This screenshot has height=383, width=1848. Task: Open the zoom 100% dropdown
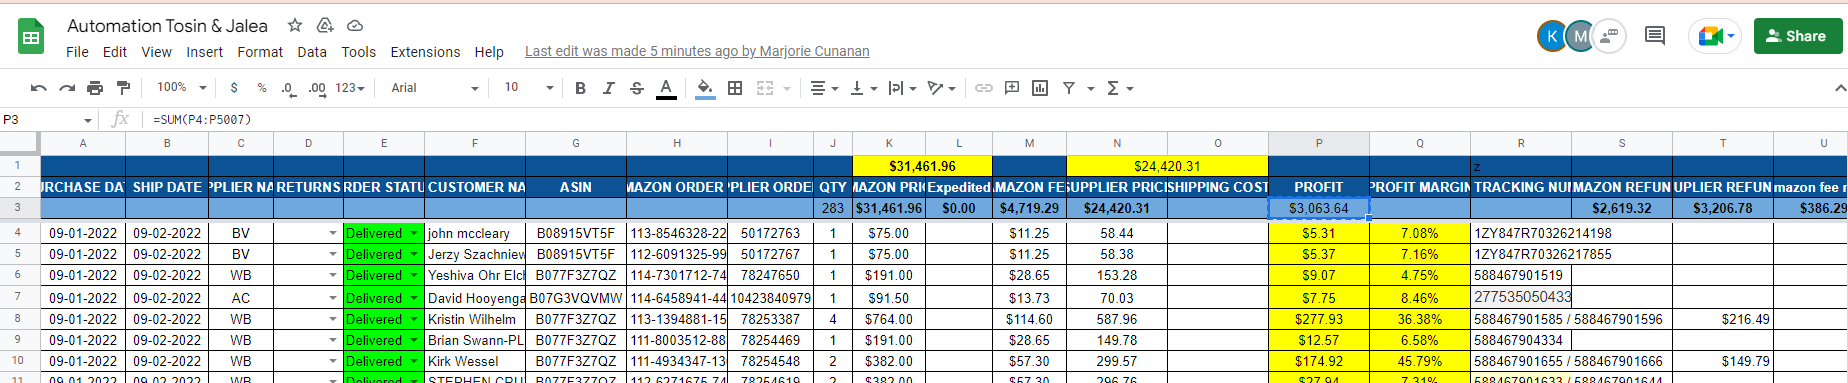181,88
